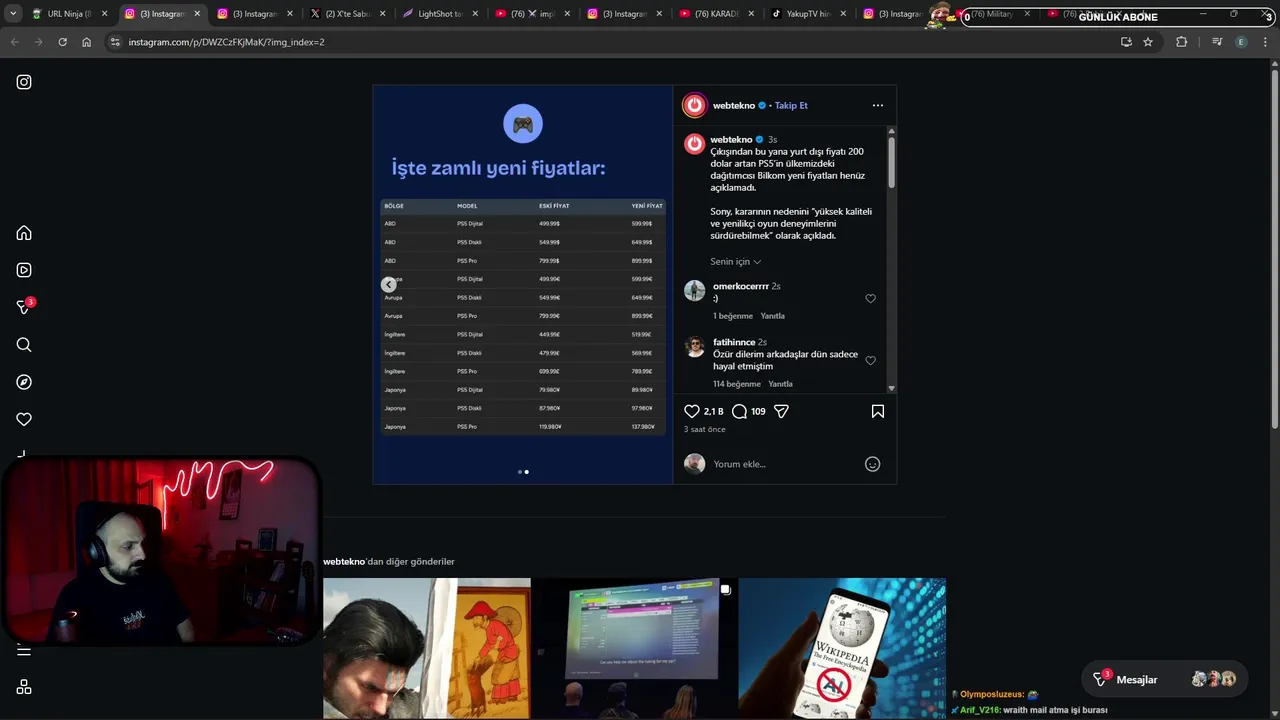Reload the page
Screen dimensions: 1280x720
click(62, 42)
